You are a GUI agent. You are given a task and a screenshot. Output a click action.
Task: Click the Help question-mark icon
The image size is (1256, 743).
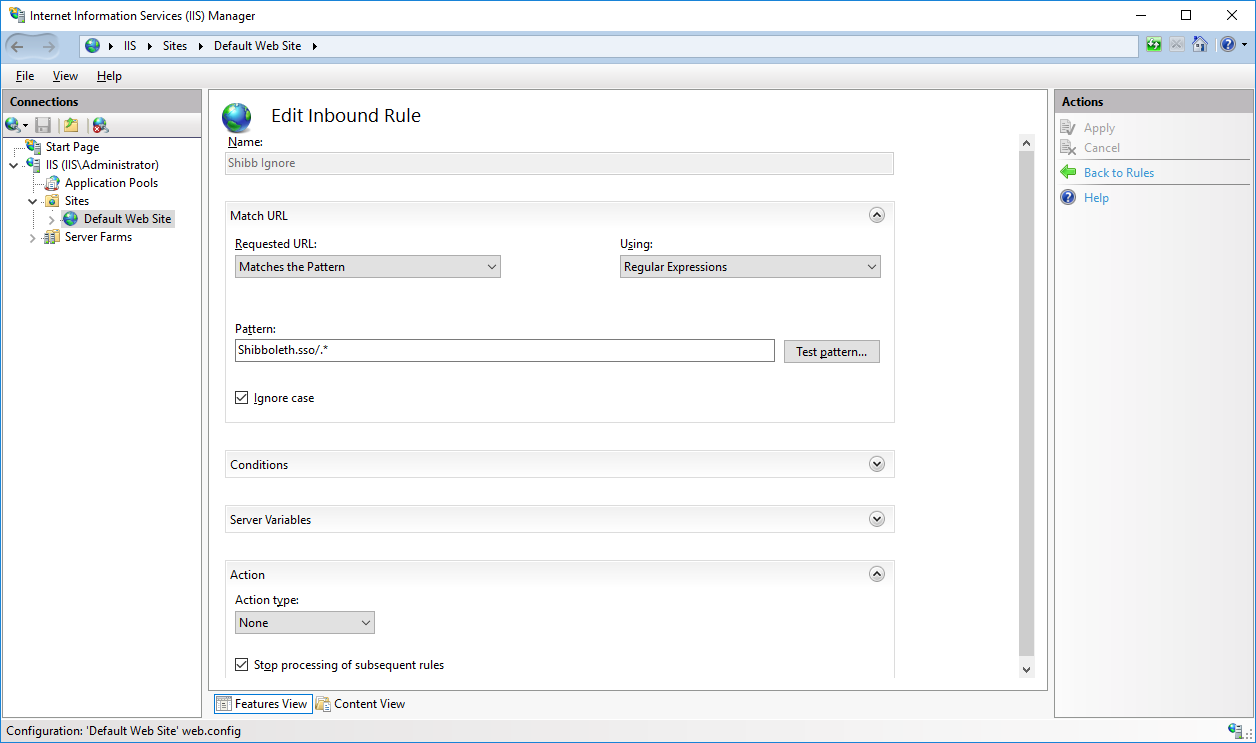(1227, 45)
